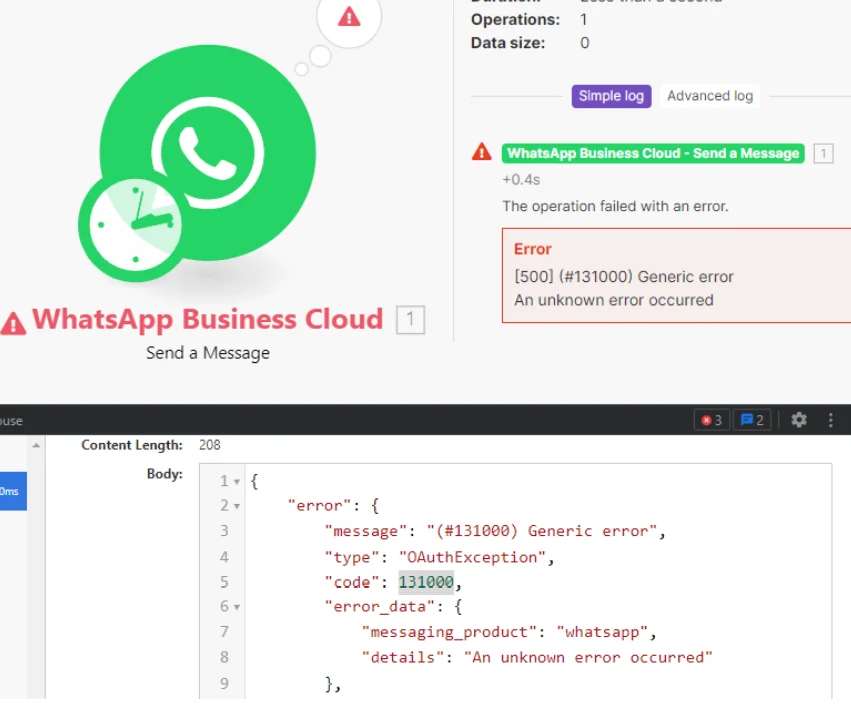Switch to the Advanced log tab
This screenshot has height=713, width=851.
coord(710,96)
